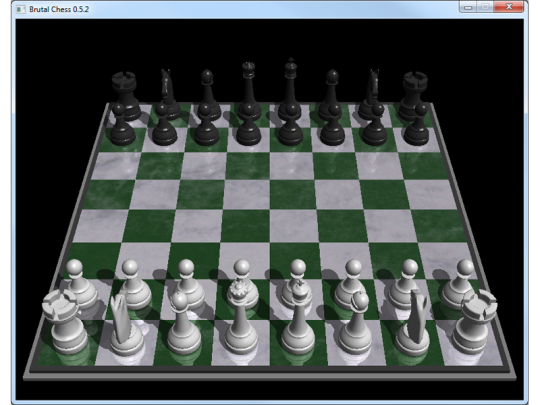Screen dimensions: 540x405
Task: Choose the white knight on g1
Action: coord(413,324)
